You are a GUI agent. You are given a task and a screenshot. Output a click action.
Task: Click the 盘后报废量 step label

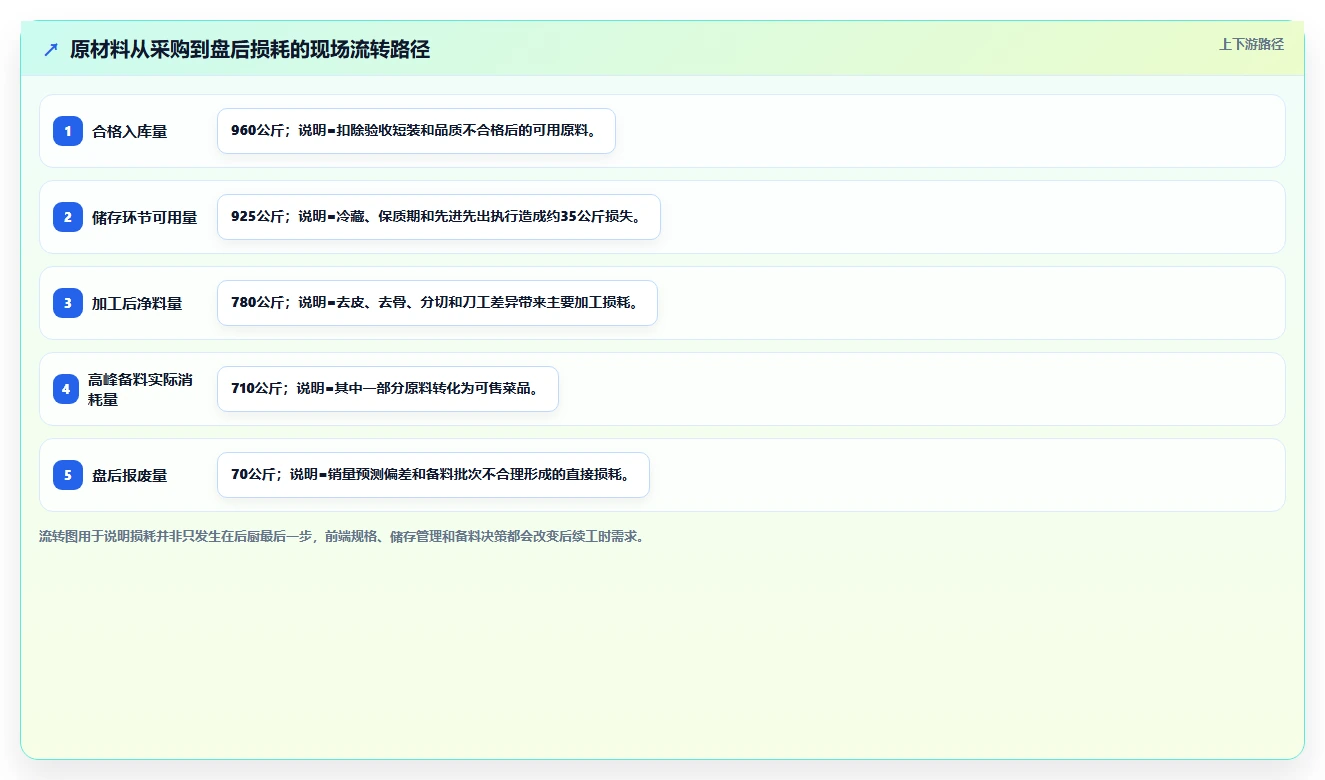130,475
